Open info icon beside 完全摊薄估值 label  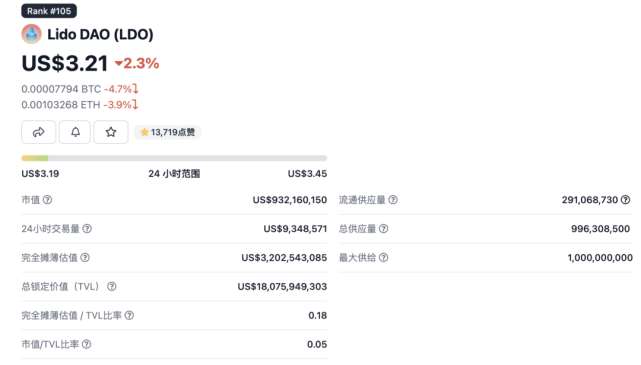pos(85,258)
